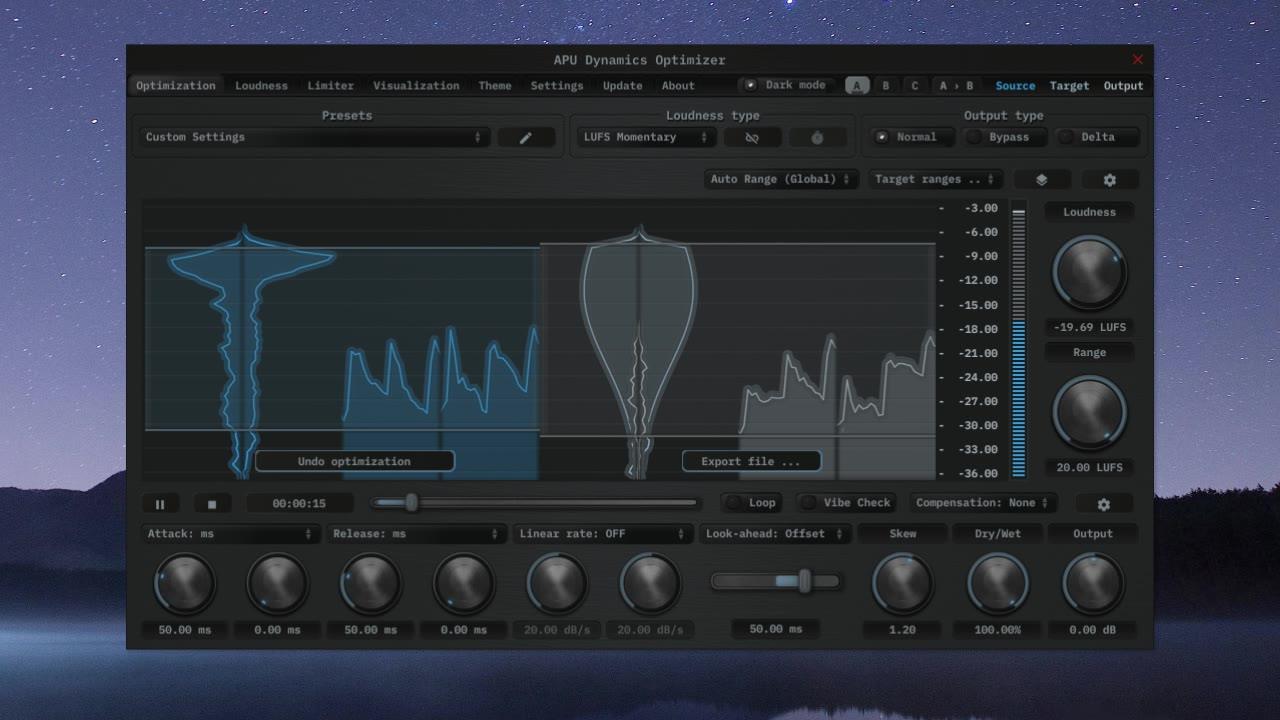Click the Skew knob
Viewport: 1280px width, 720px height.
902,584
